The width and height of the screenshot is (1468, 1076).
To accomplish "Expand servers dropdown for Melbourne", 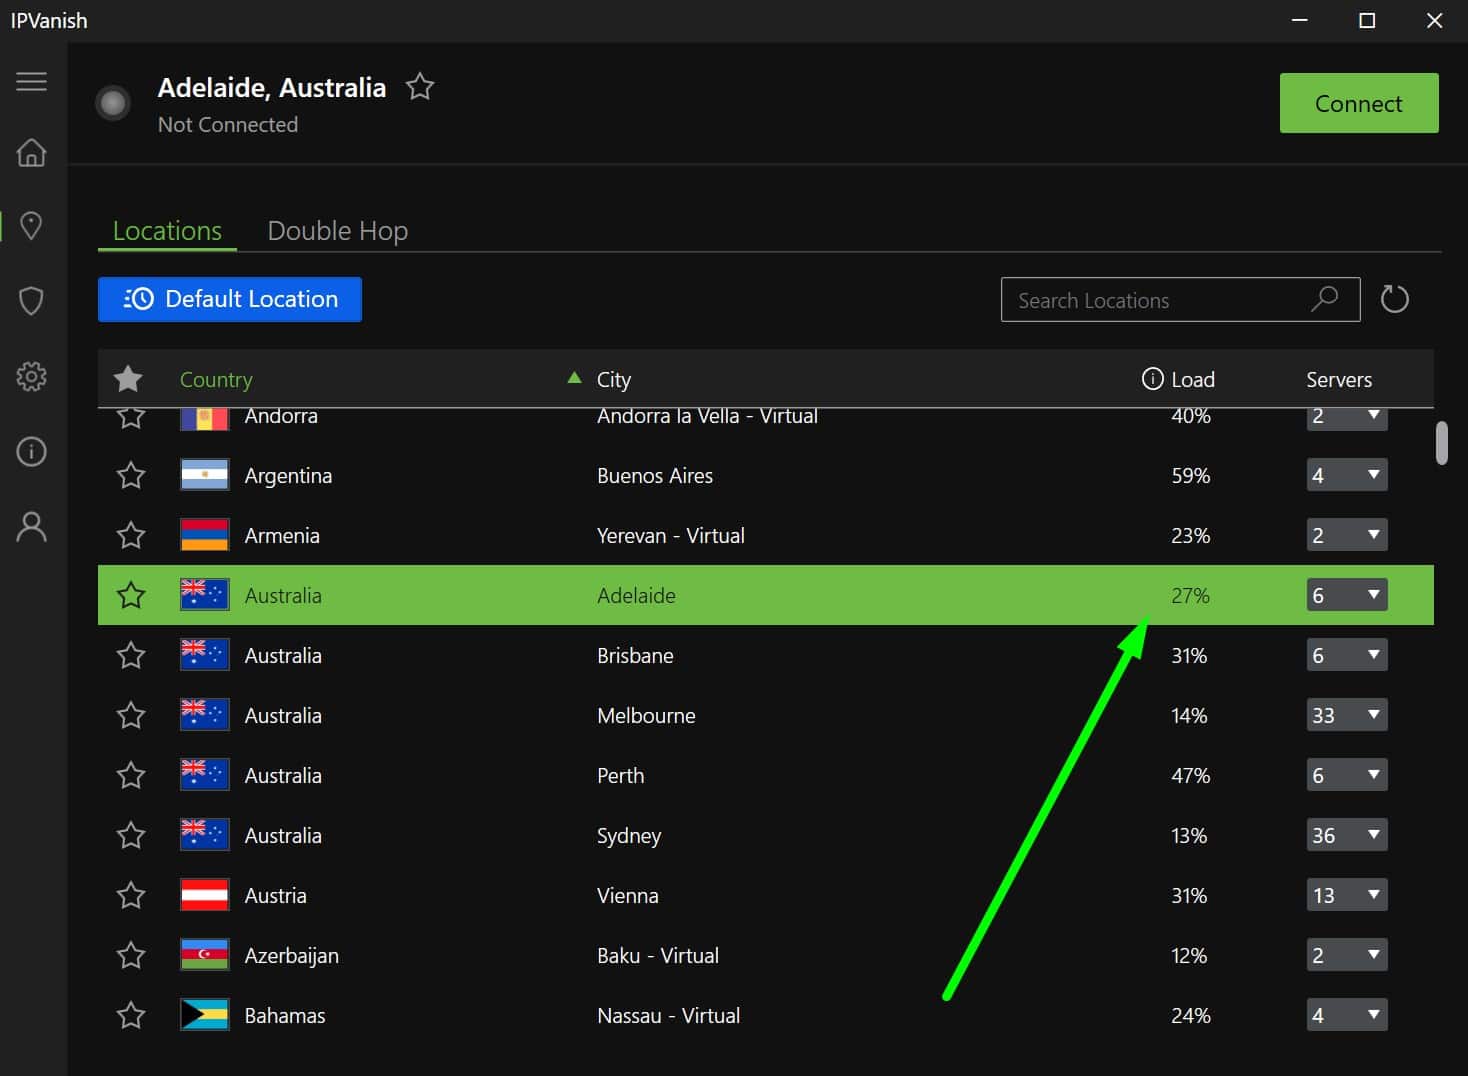I will [x=1347, y=715].
